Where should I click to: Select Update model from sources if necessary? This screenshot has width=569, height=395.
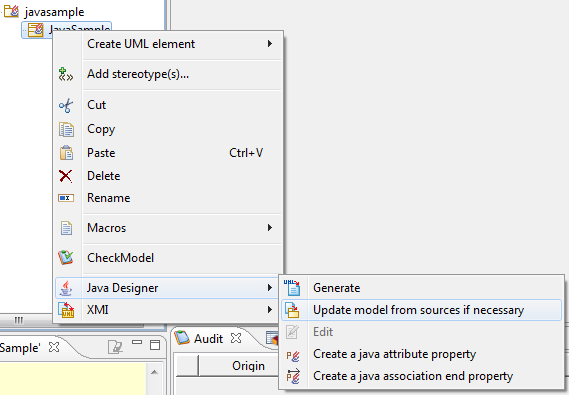tap(421, 310)
